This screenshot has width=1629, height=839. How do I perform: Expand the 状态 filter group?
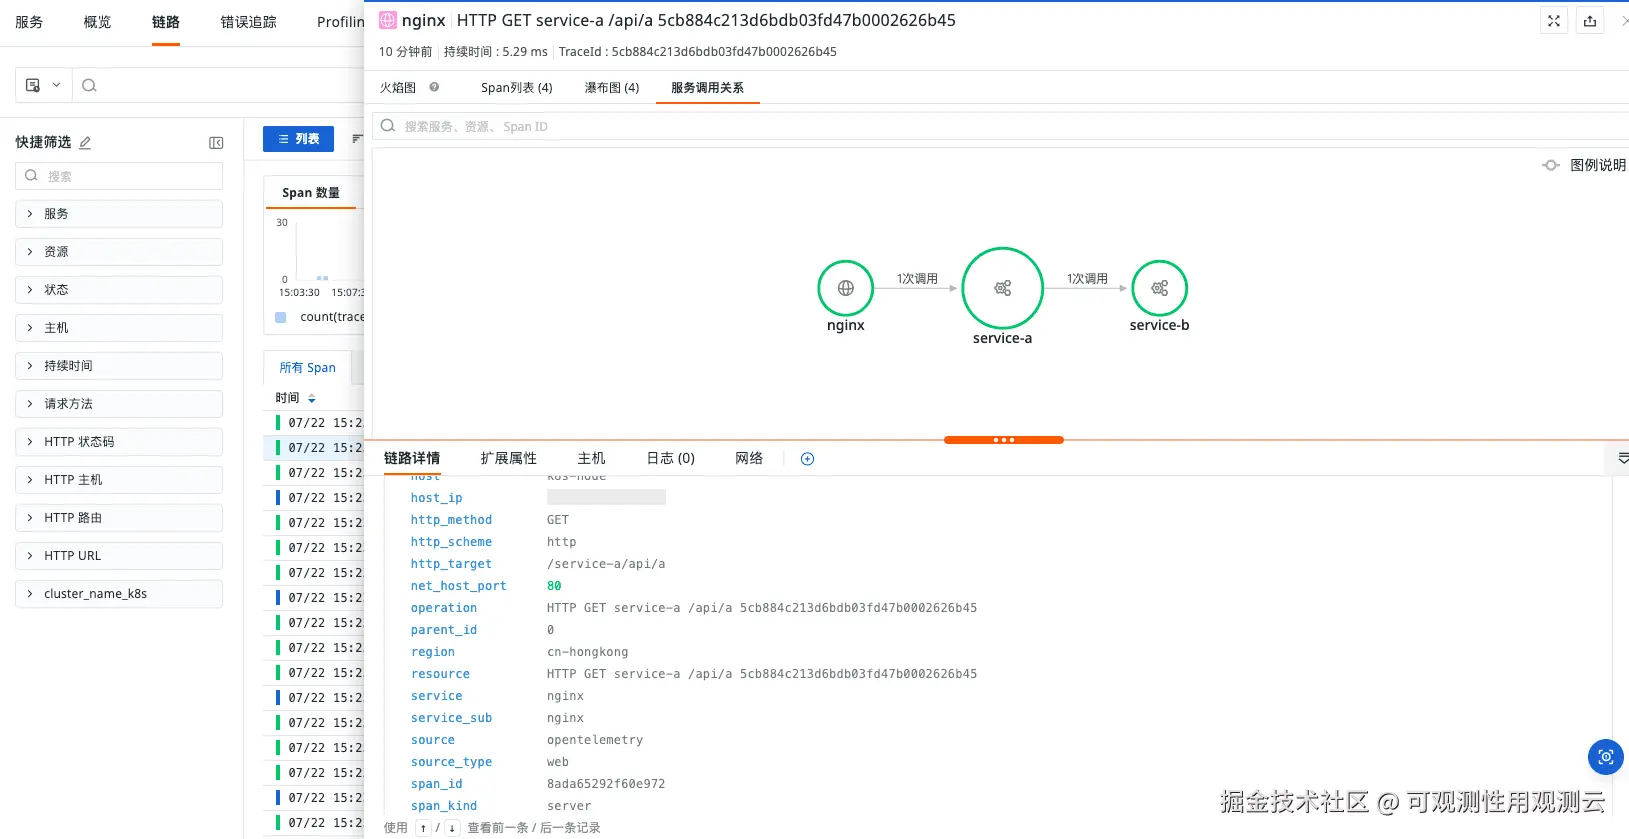click(119, 290)
